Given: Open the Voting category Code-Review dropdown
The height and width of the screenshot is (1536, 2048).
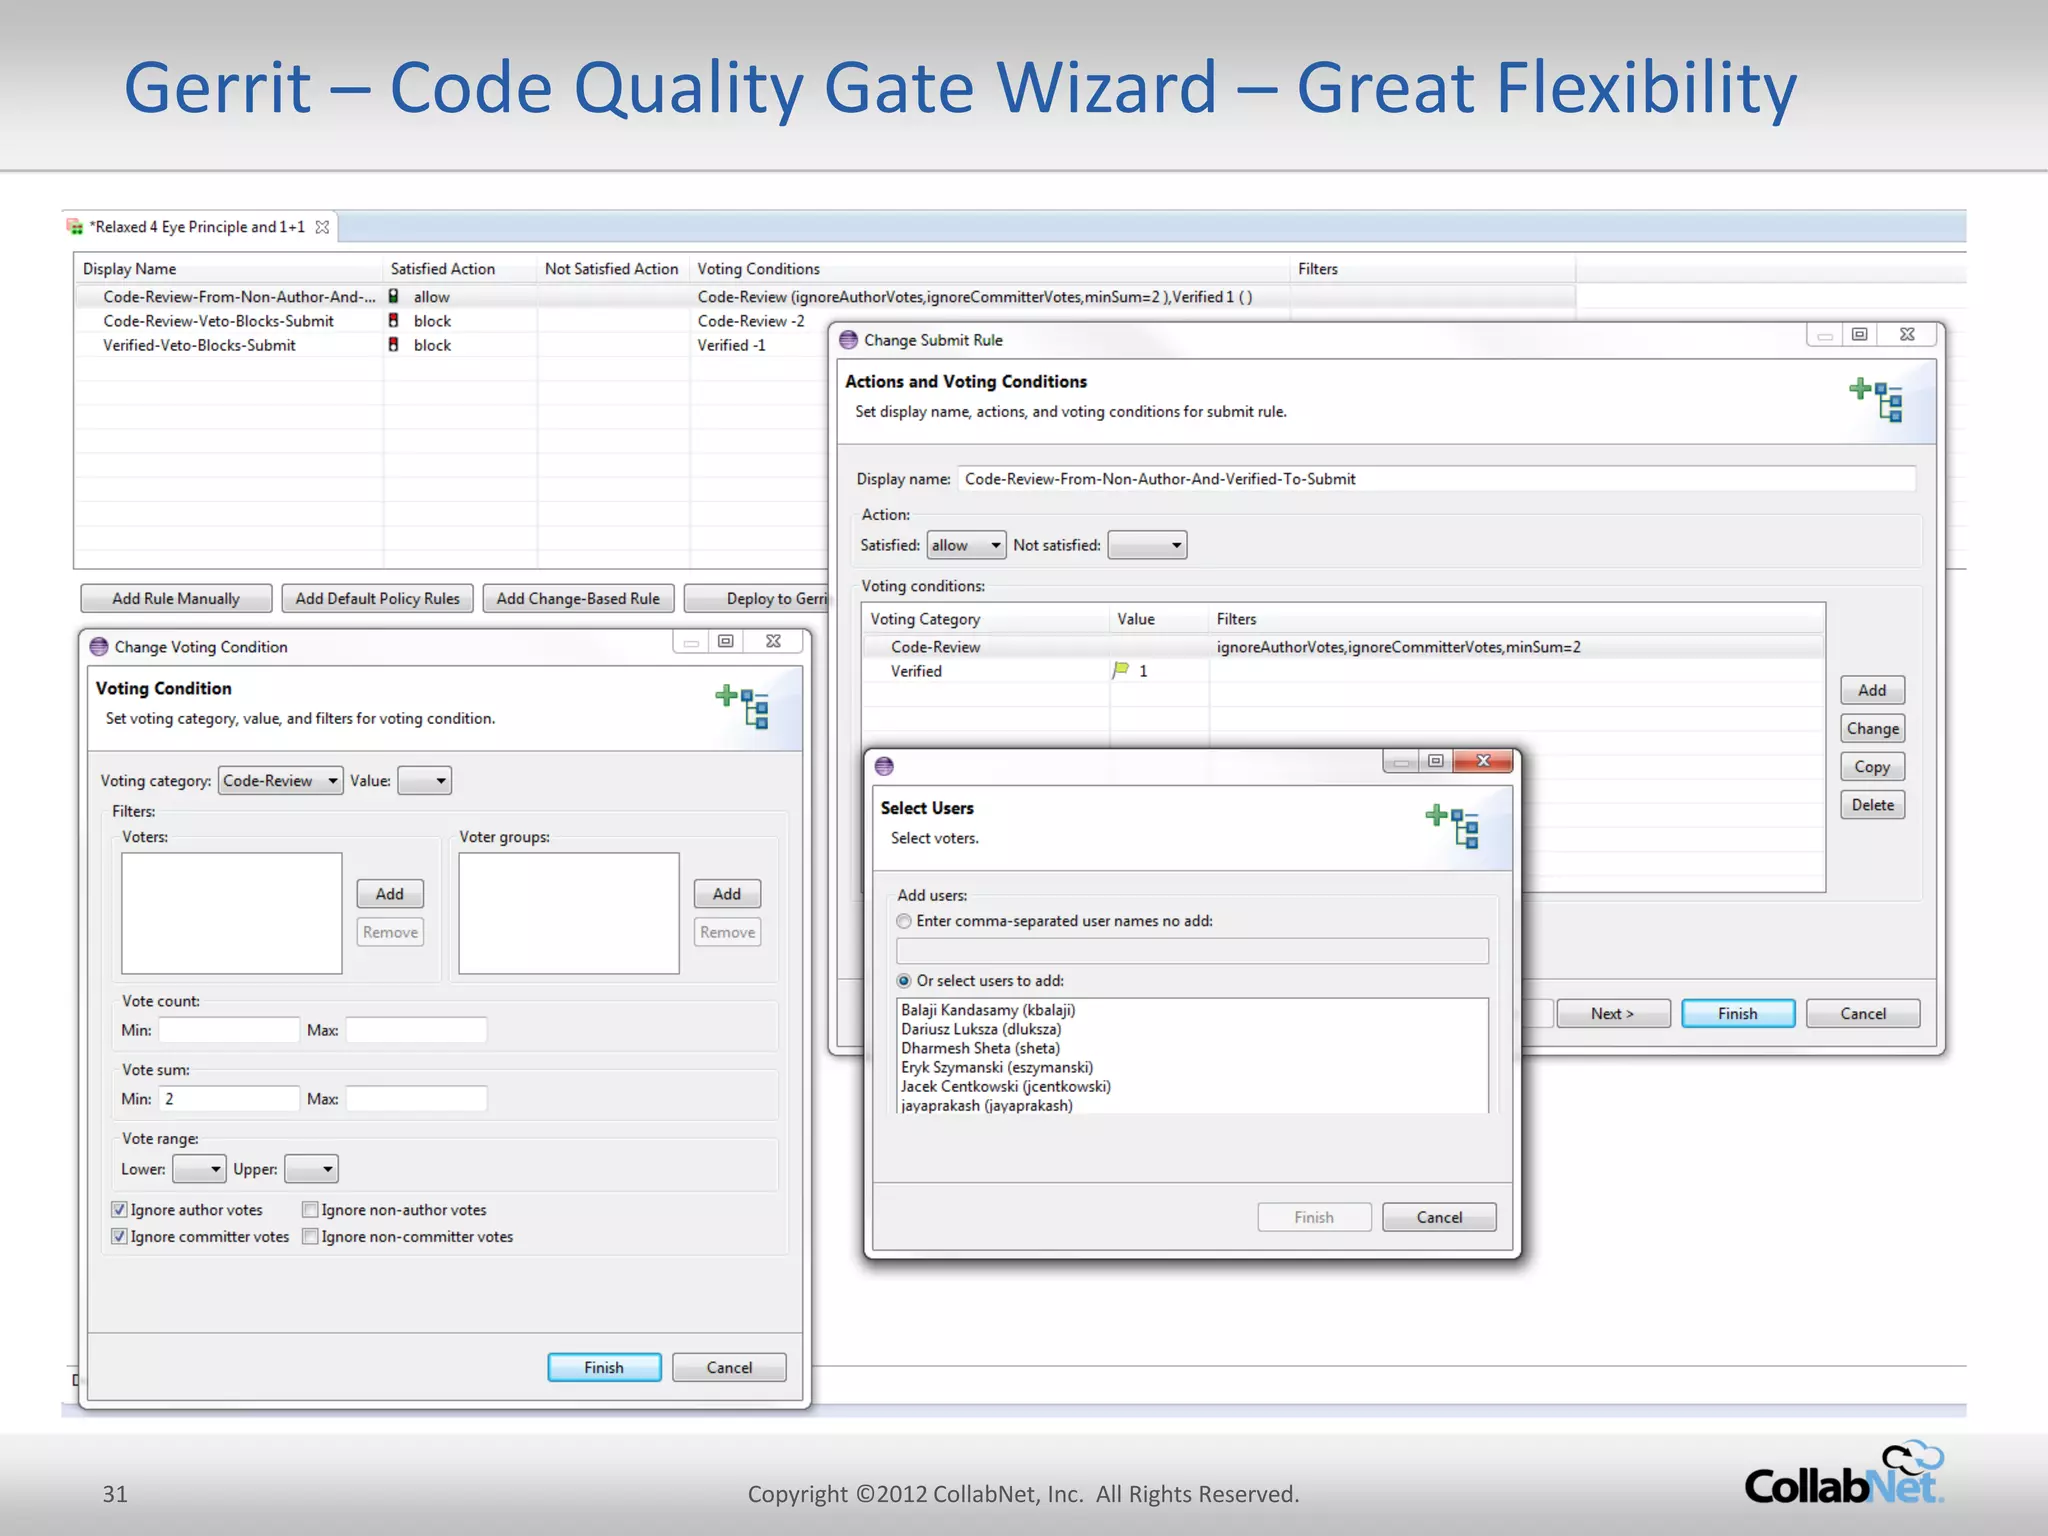Looking at the screenshot, I should [x=280, y=780].
